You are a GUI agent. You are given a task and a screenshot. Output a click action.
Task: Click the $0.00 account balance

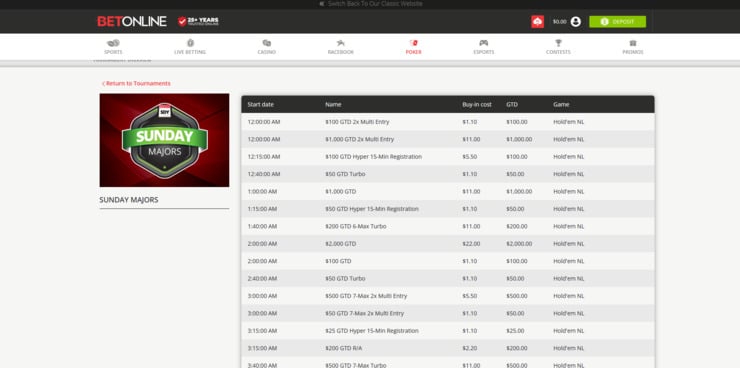click(x=559, y=22)
